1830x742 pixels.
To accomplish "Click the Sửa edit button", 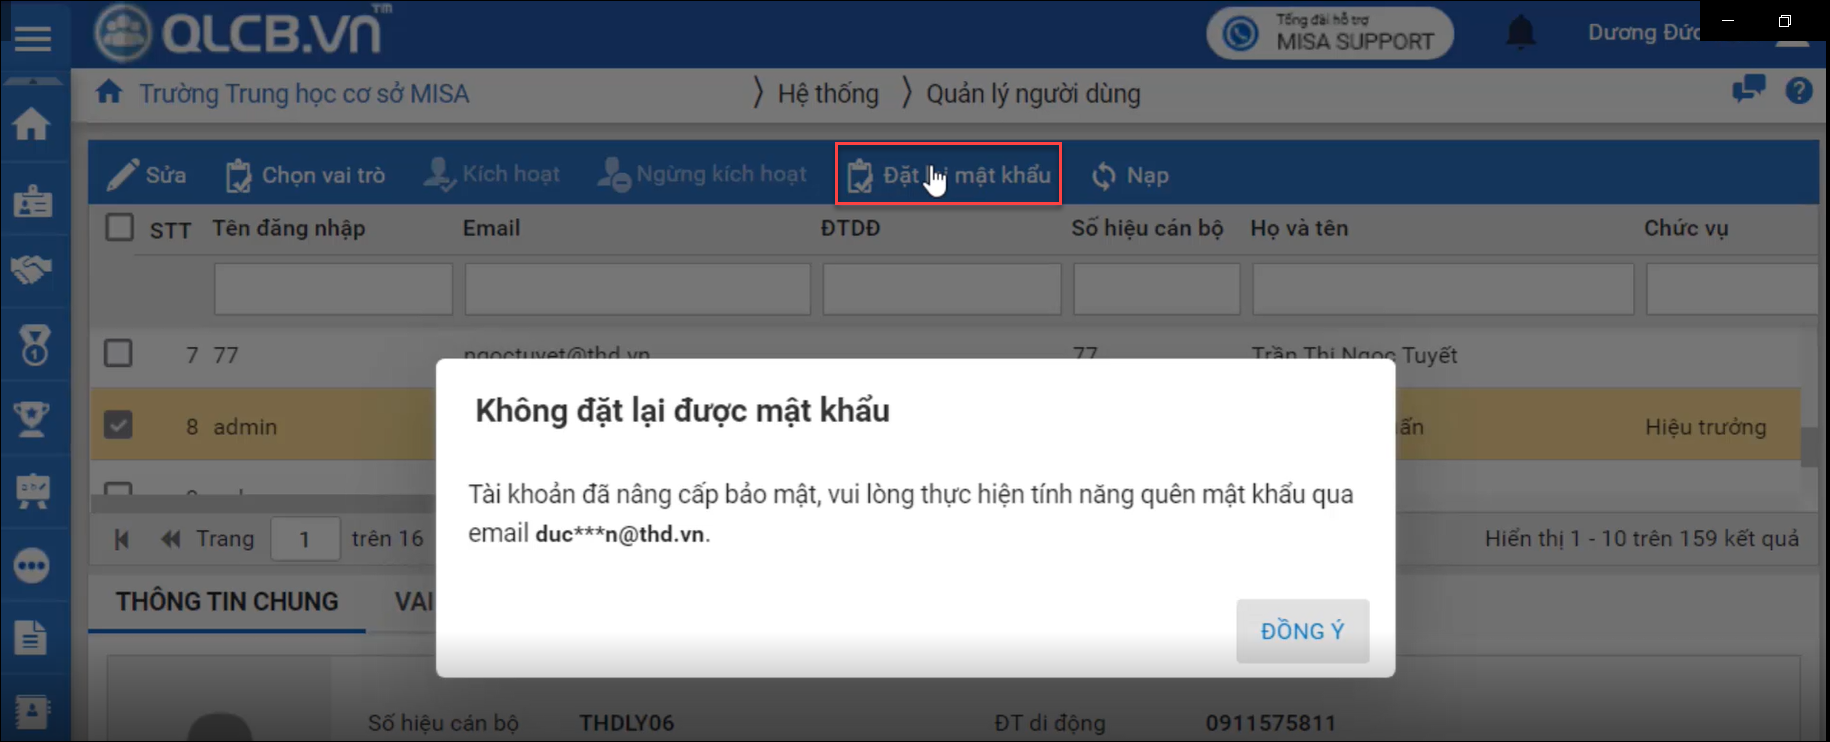I will click(148, 175).
